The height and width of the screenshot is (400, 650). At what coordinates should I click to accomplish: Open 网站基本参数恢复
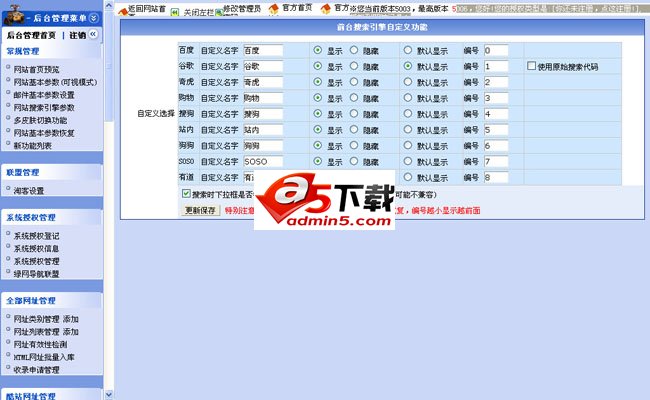(44, 133)
